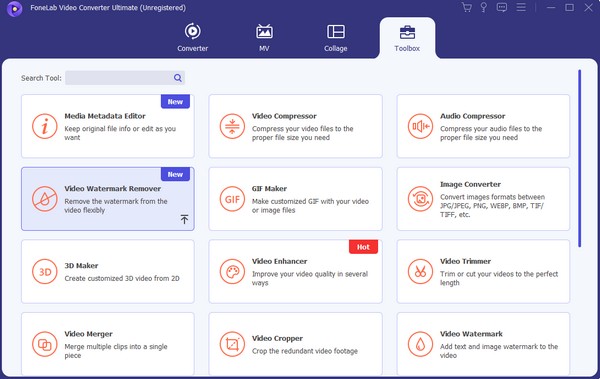Click the Video Merger icon
The width and height of the screenshot is (600, 379).
(x=45, y=344)
